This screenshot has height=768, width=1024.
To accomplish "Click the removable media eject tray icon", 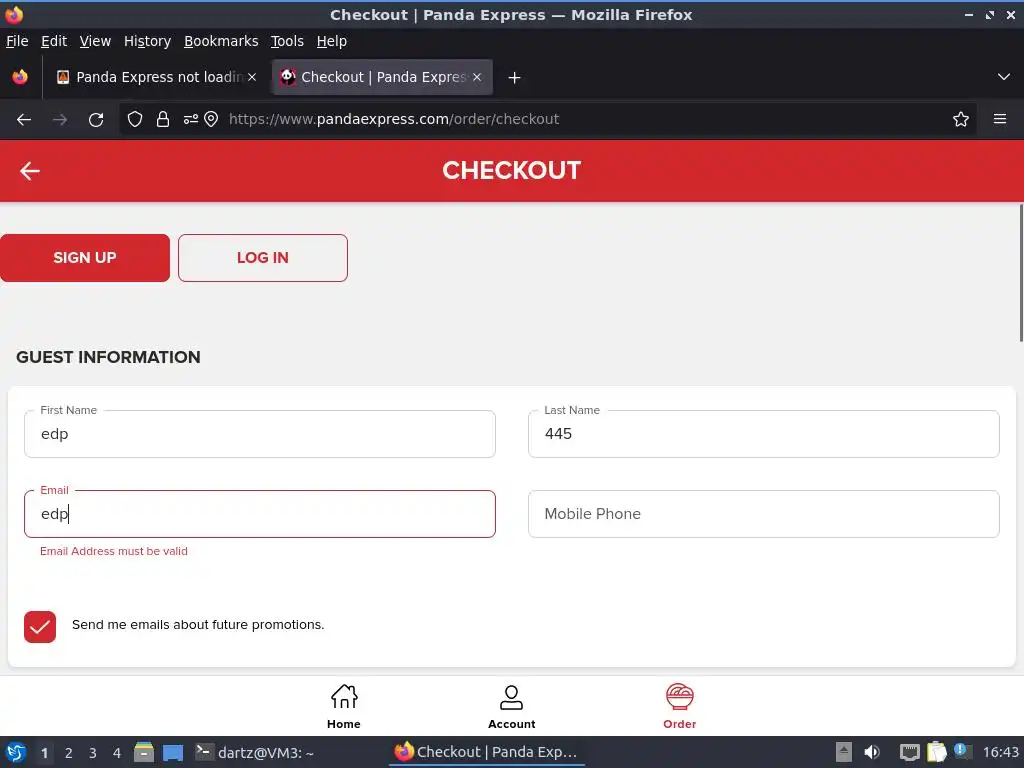I will click(844, 752).
